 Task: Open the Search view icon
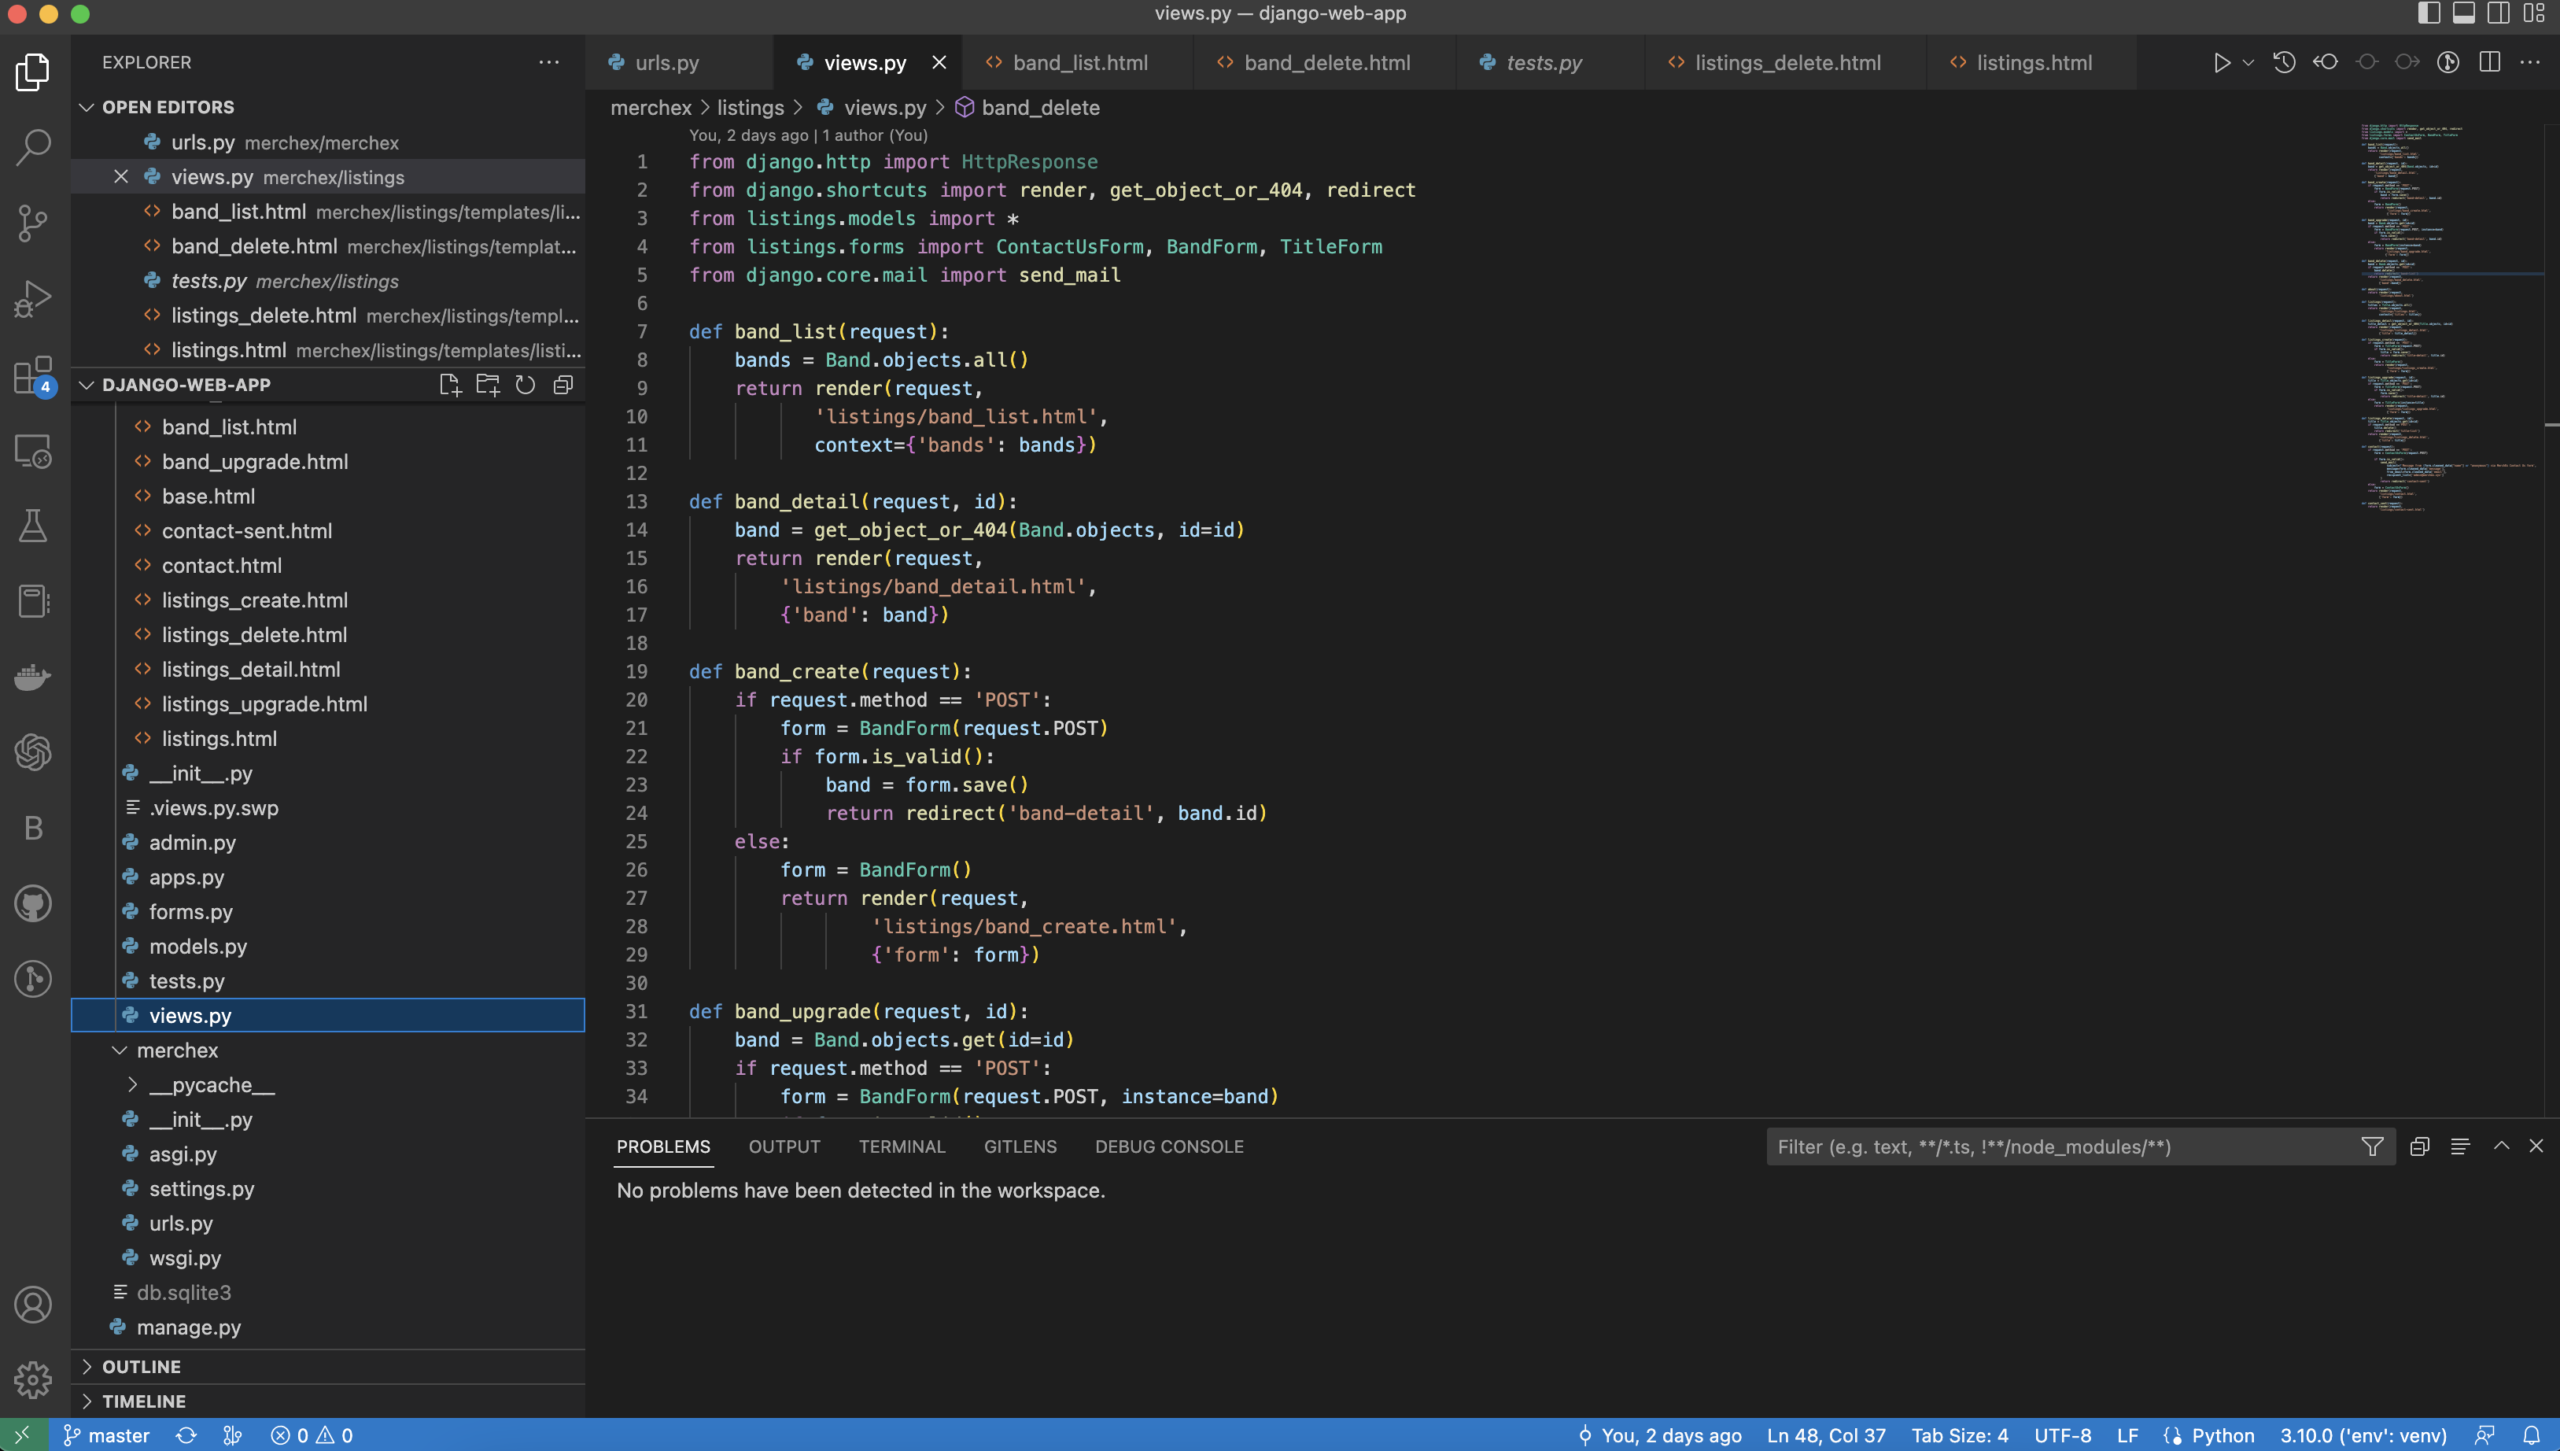coord(33,147)
